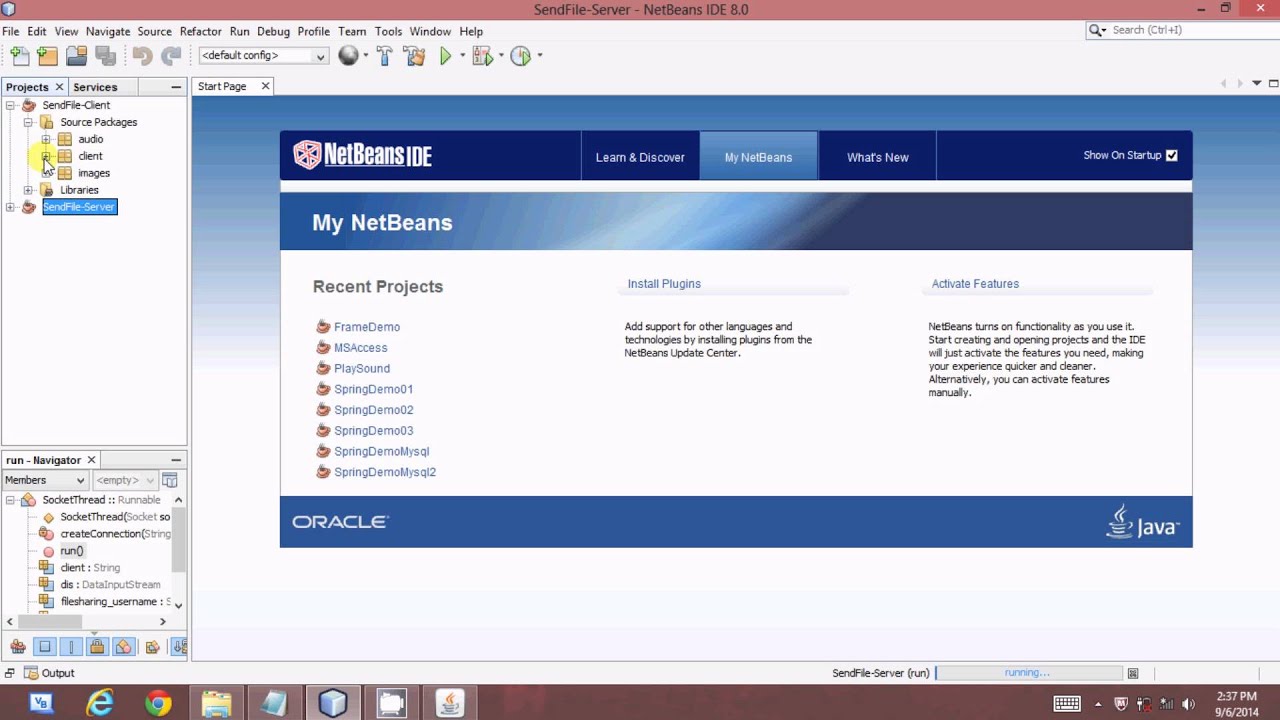This screenshot has height=720, width=1280.
Task: Click the Navigator Javadoc window icon
Action: [x=170, y=480]
